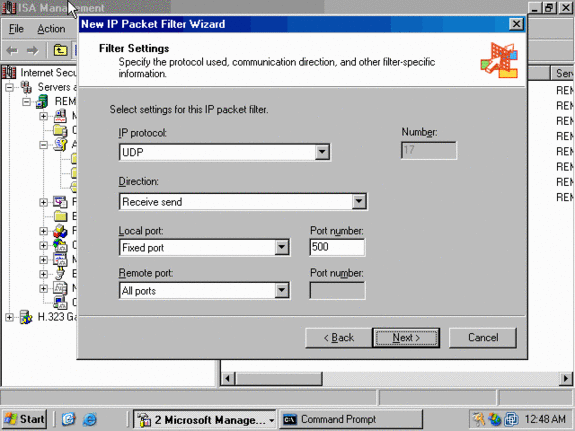Expand the Policy Elements tree node
The width and height of the screenshot is (575, 431).
click(x=44, y=231)
